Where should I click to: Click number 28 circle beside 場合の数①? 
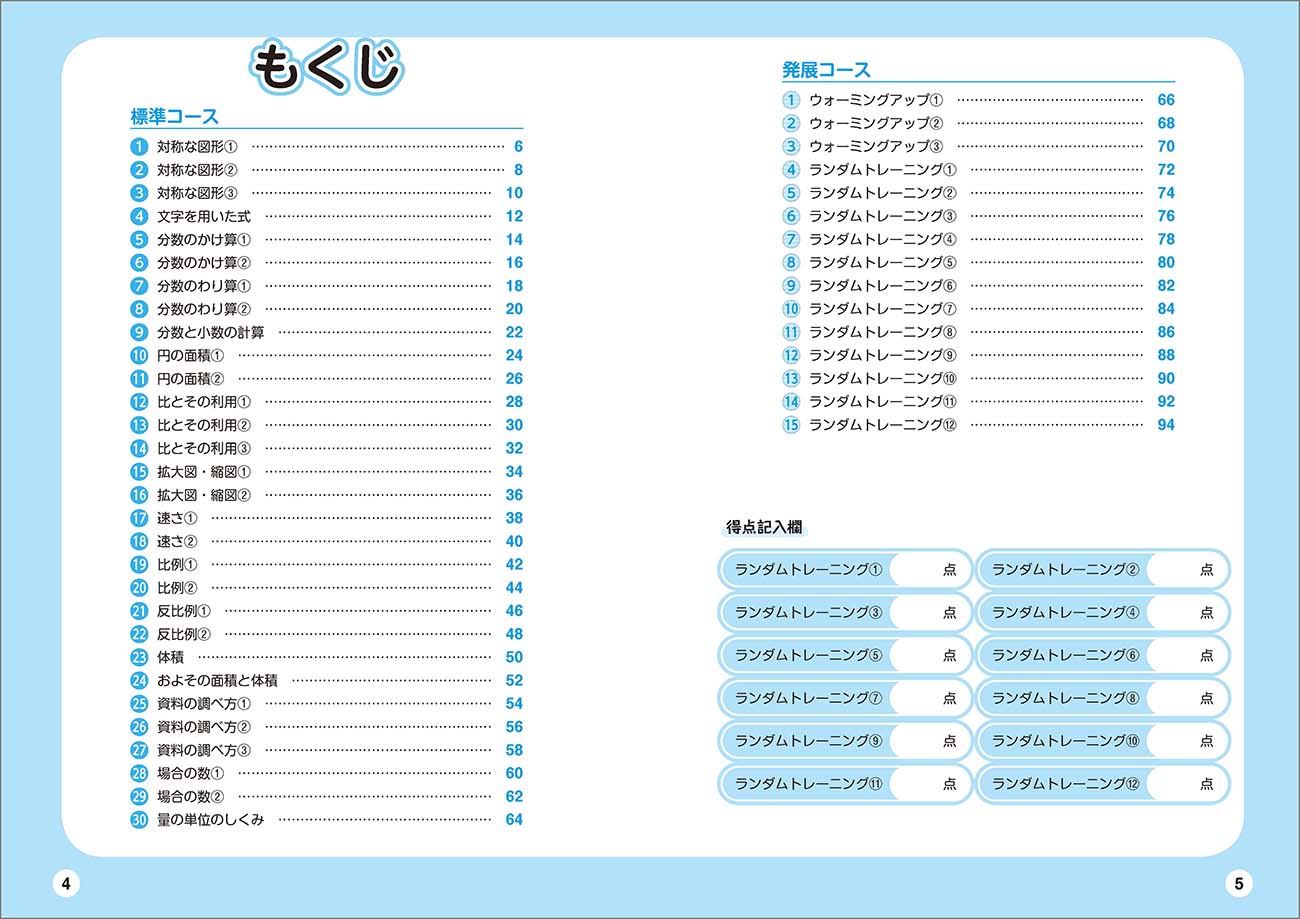pos(139,773)
